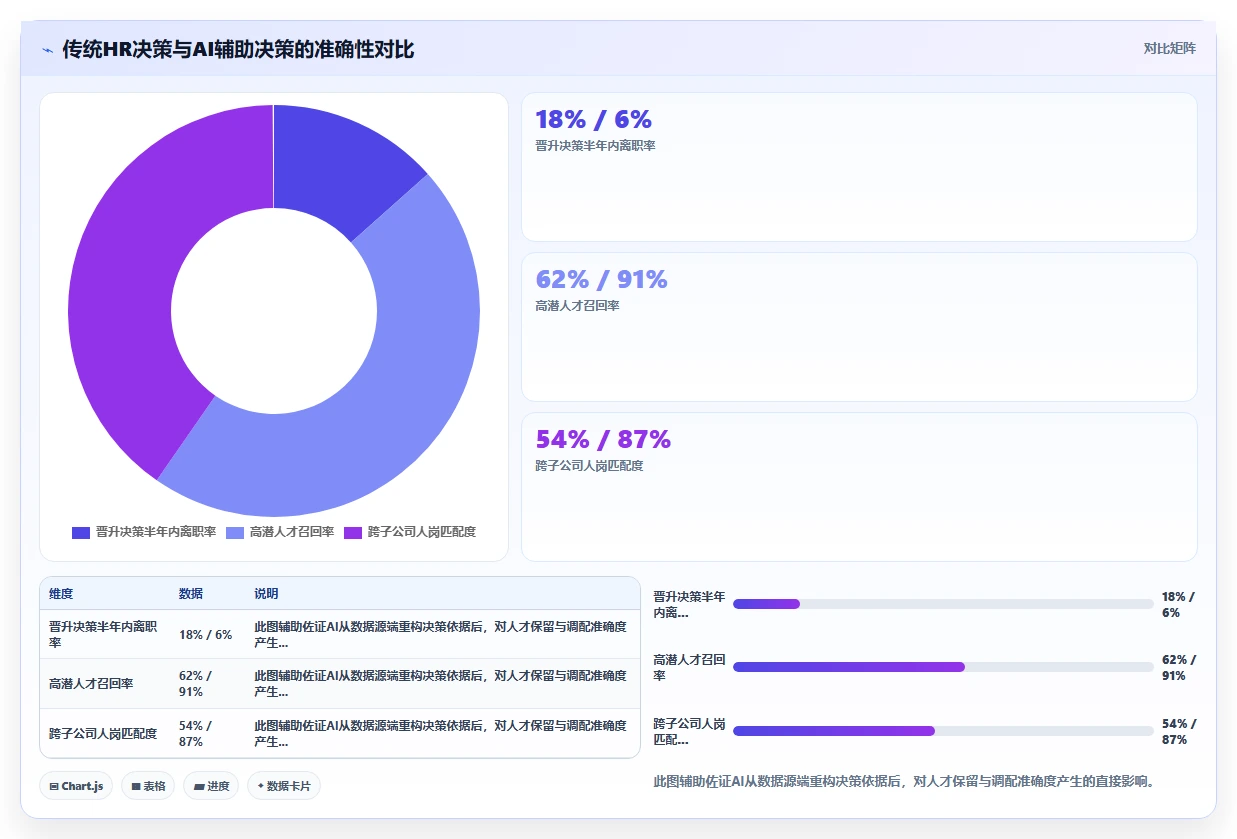Click the 62% / 91% progress bar
Image resolution: width=1237 pixels, height=839 pixels.
pos(943,667)
